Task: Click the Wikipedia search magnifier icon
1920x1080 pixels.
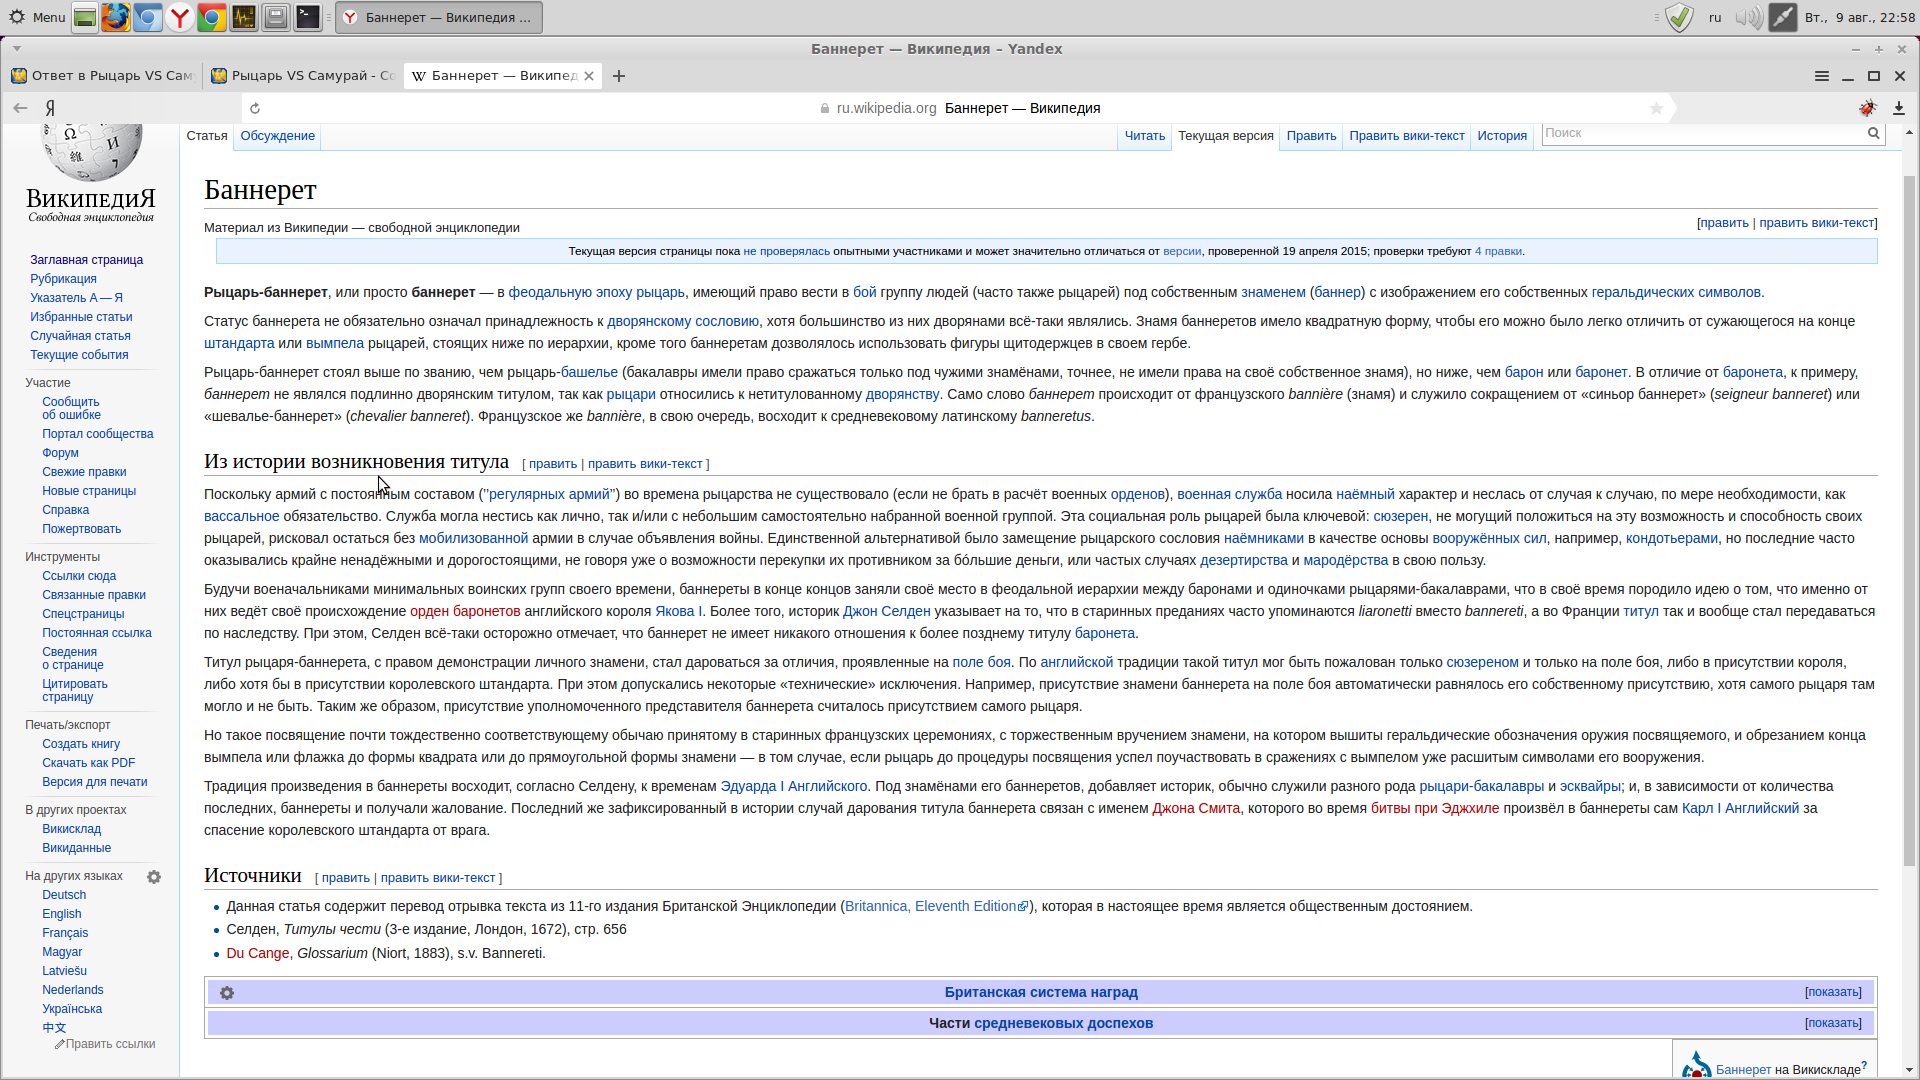Action: 1873,133
